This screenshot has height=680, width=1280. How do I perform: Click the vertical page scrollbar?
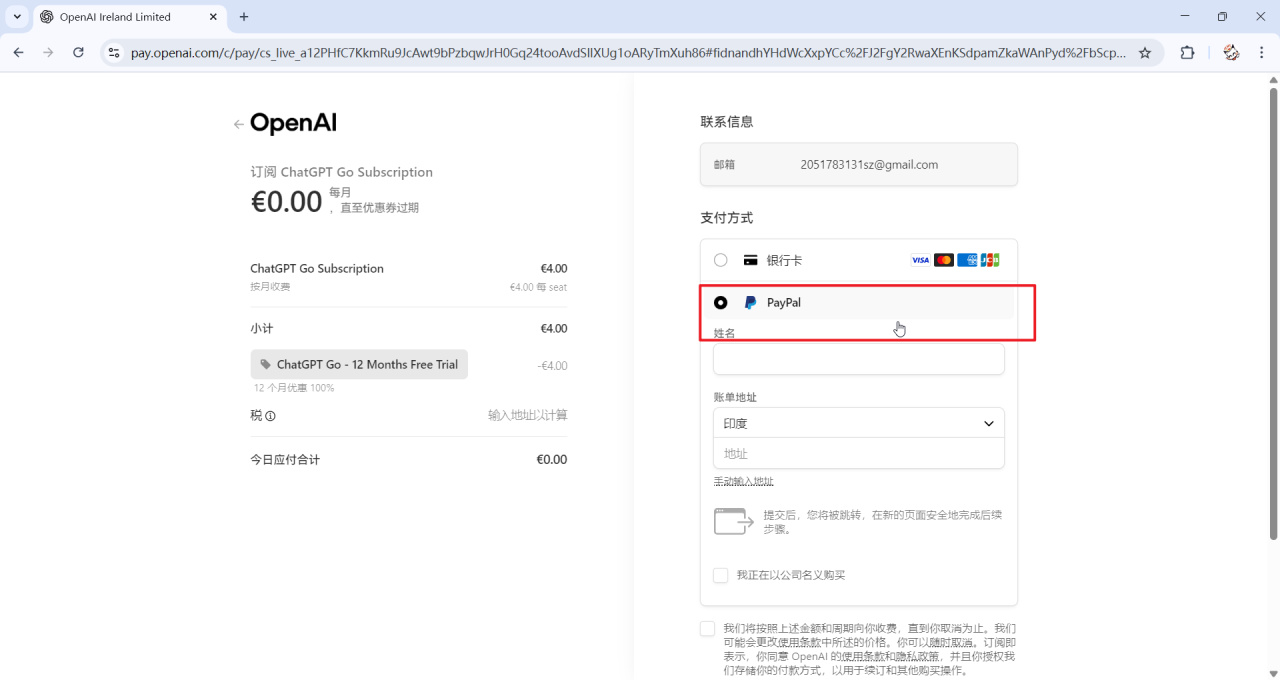[x=1273, y=314]
